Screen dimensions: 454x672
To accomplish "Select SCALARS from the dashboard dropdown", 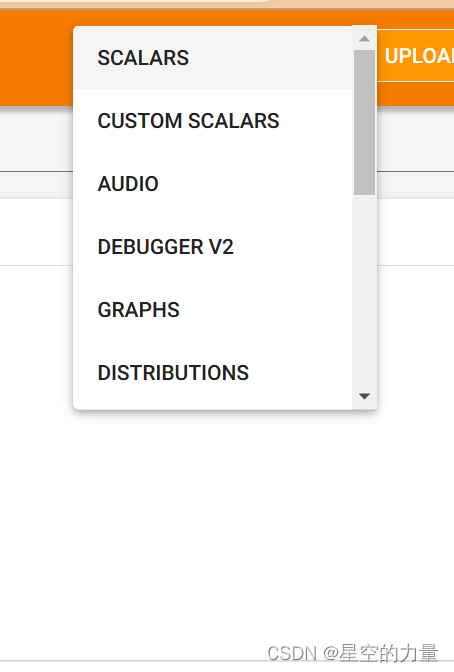I will (213, 57).
